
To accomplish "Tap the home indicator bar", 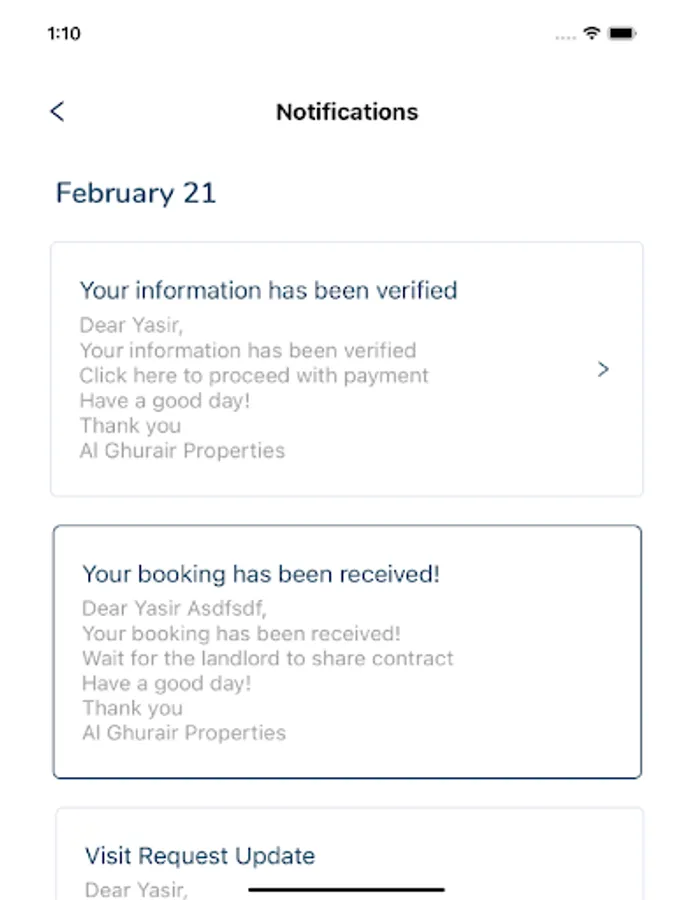I will click(346, 888).
